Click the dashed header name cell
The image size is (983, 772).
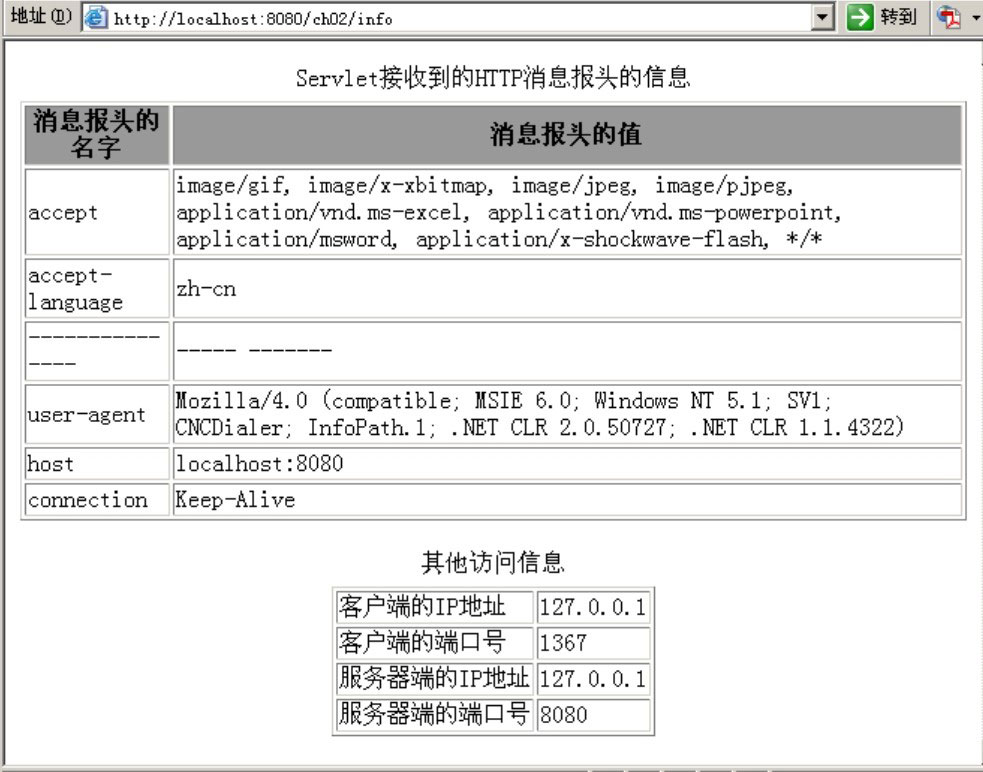pyautogui.click(x=97, y=351)
